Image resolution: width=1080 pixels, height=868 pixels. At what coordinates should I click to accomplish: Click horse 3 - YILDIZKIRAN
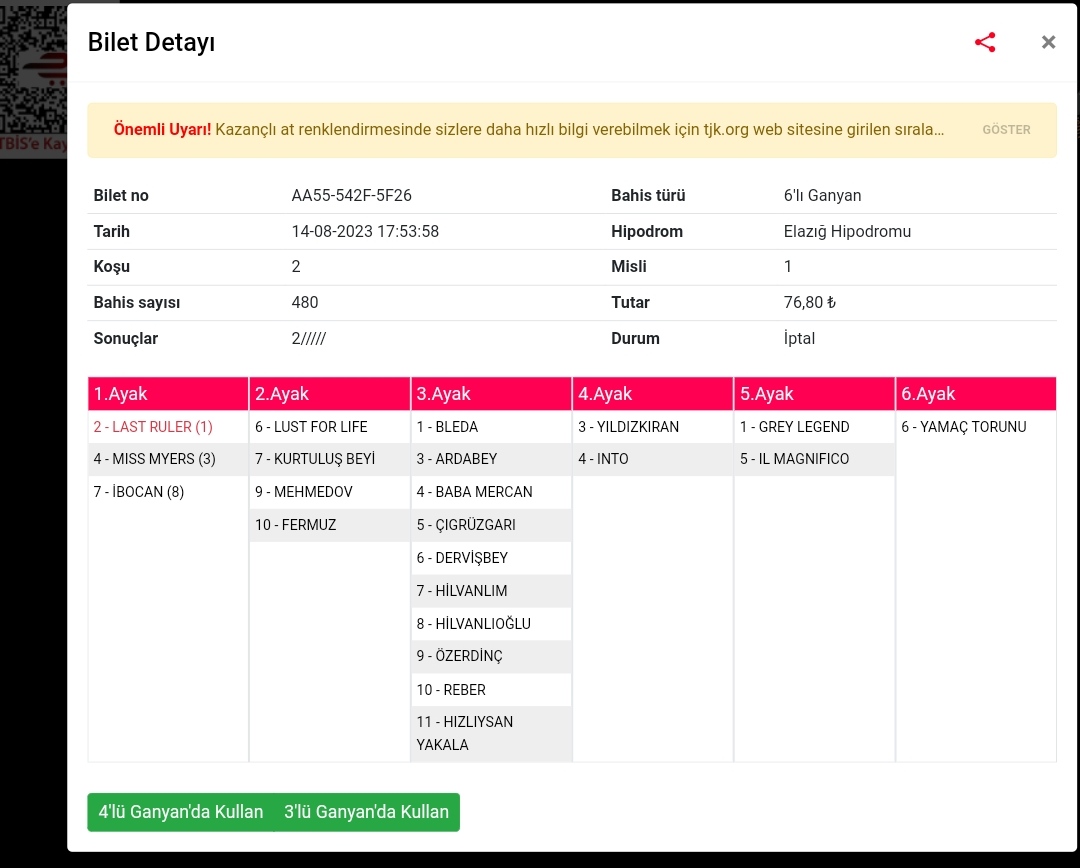coord(628,426)
